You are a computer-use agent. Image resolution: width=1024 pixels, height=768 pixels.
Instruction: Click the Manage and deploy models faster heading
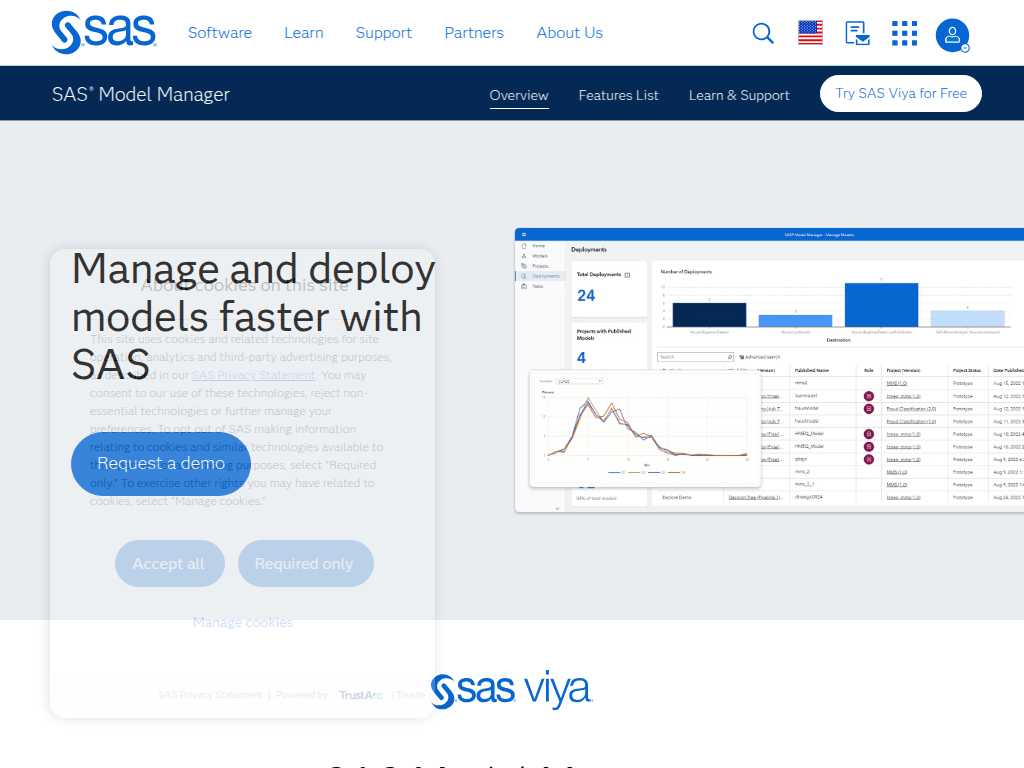pos(253,317)
